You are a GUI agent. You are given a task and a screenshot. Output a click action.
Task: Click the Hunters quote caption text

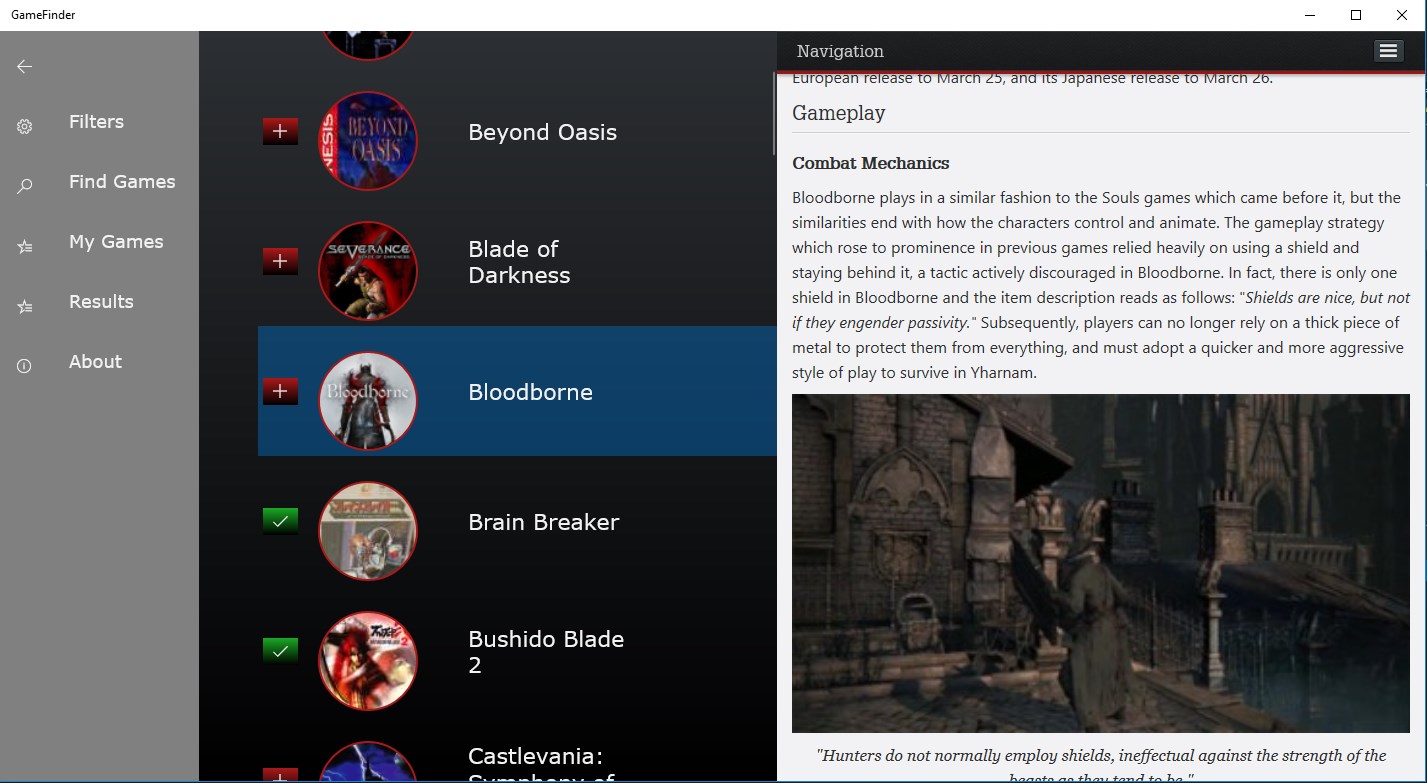(x=1101, y=764)
